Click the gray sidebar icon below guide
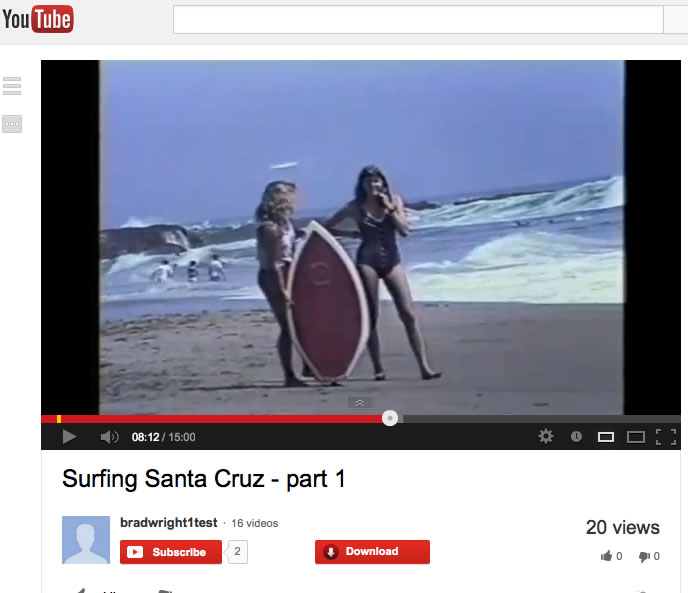Image resolution: width=688 pixels, height=593 pixels. [x=12, y=124]
